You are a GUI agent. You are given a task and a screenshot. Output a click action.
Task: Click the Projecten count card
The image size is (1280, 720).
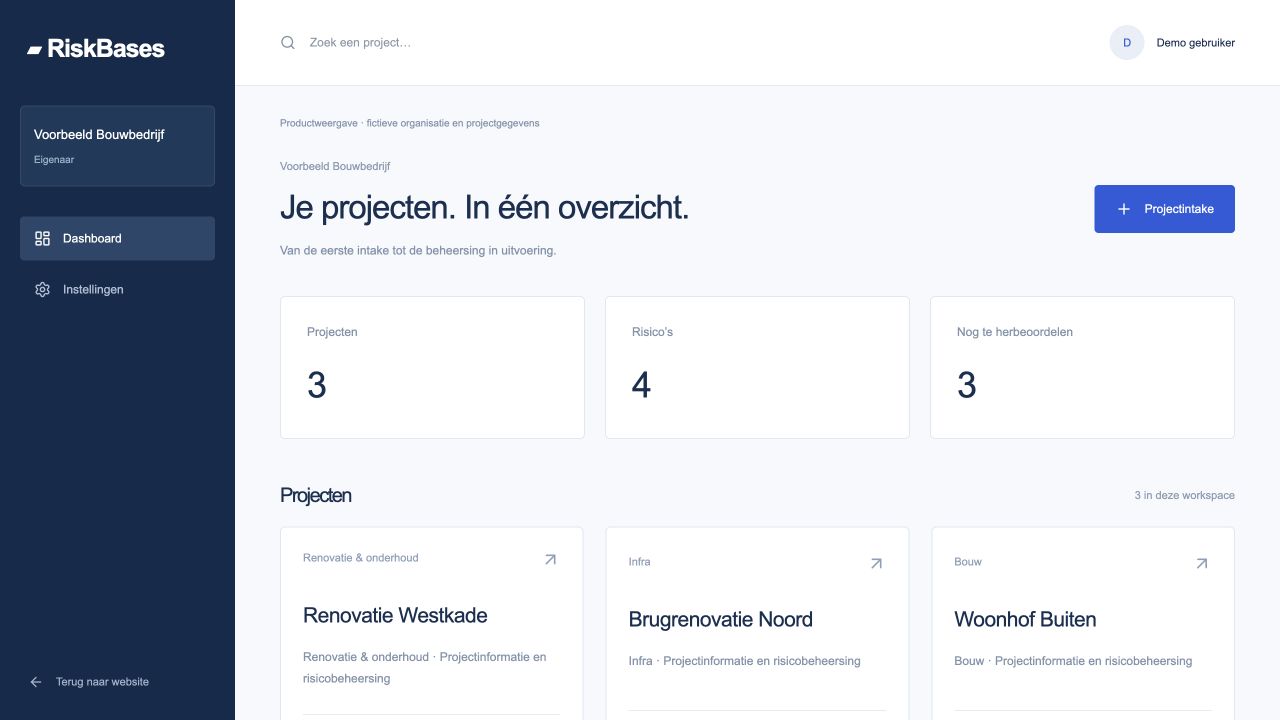click(x=432, y=367)
